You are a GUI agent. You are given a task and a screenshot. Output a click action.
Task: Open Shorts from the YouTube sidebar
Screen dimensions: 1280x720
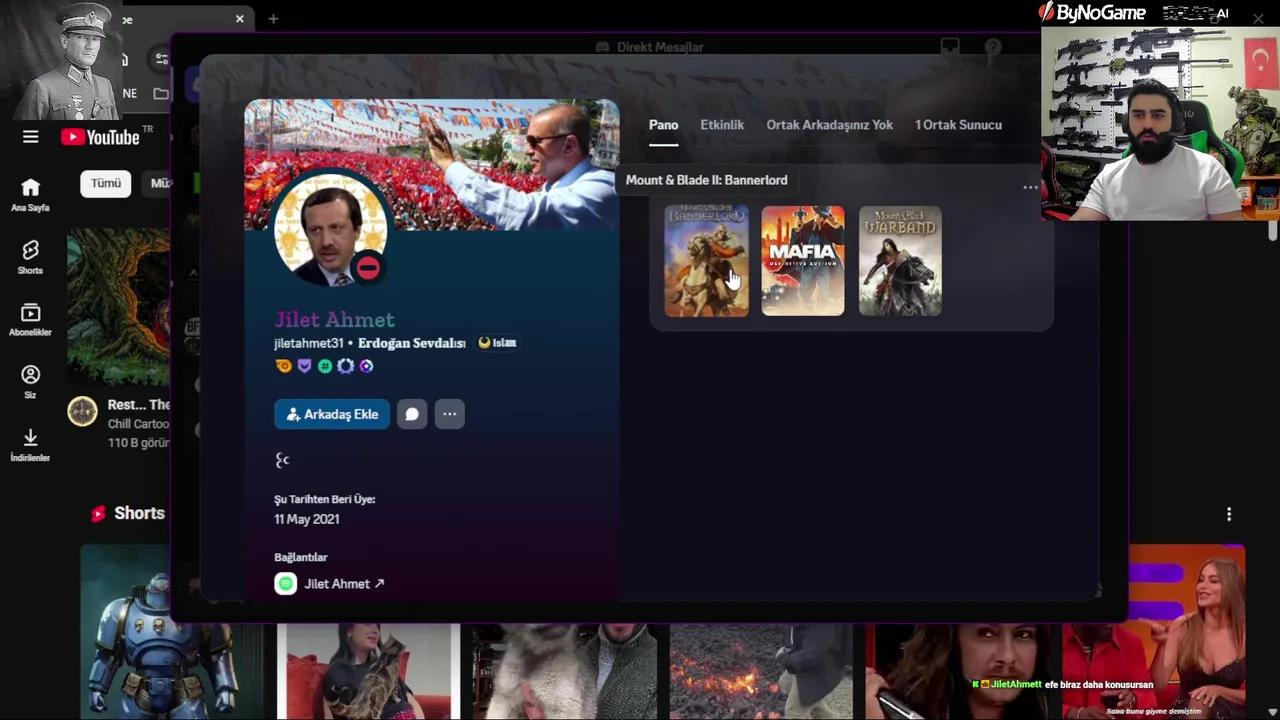30,257
